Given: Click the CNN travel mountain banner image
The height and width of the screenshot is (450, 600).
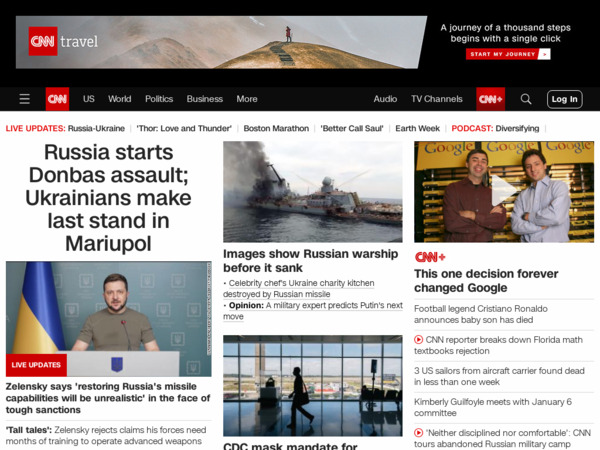Looking at the screenshot, I should [221, 42].
